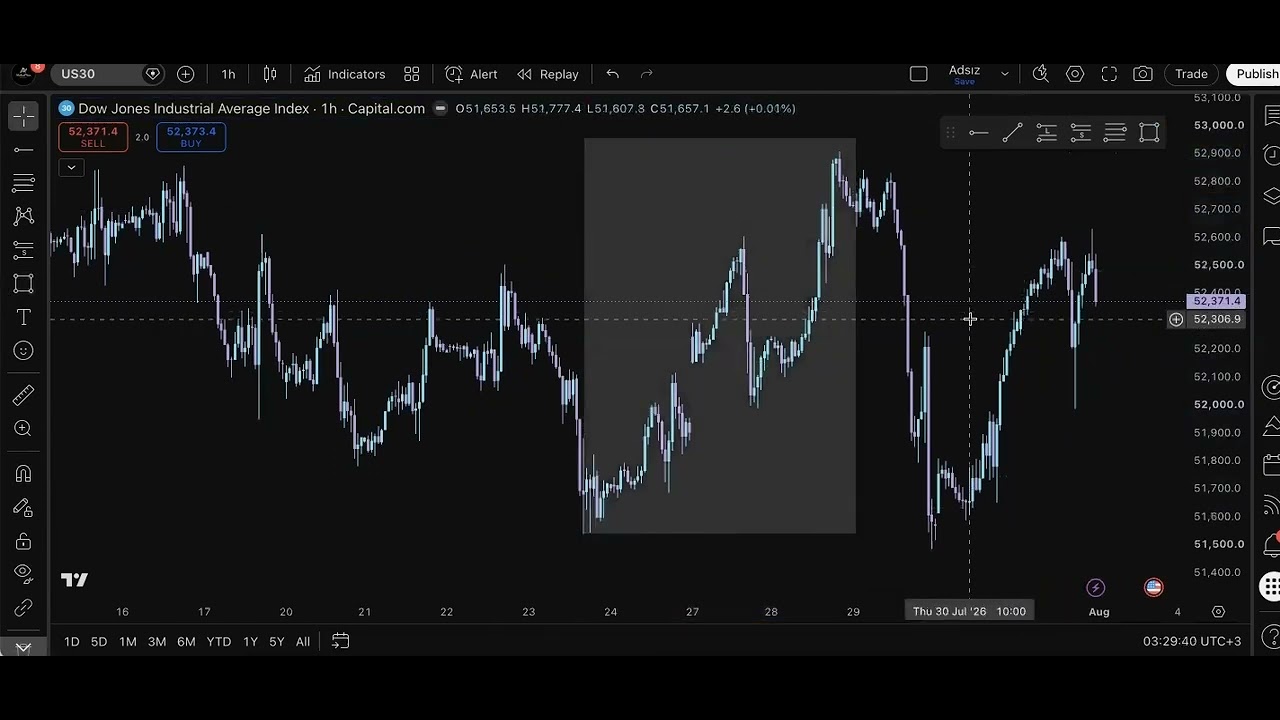Lock all drawing tools

pos(23,541)
